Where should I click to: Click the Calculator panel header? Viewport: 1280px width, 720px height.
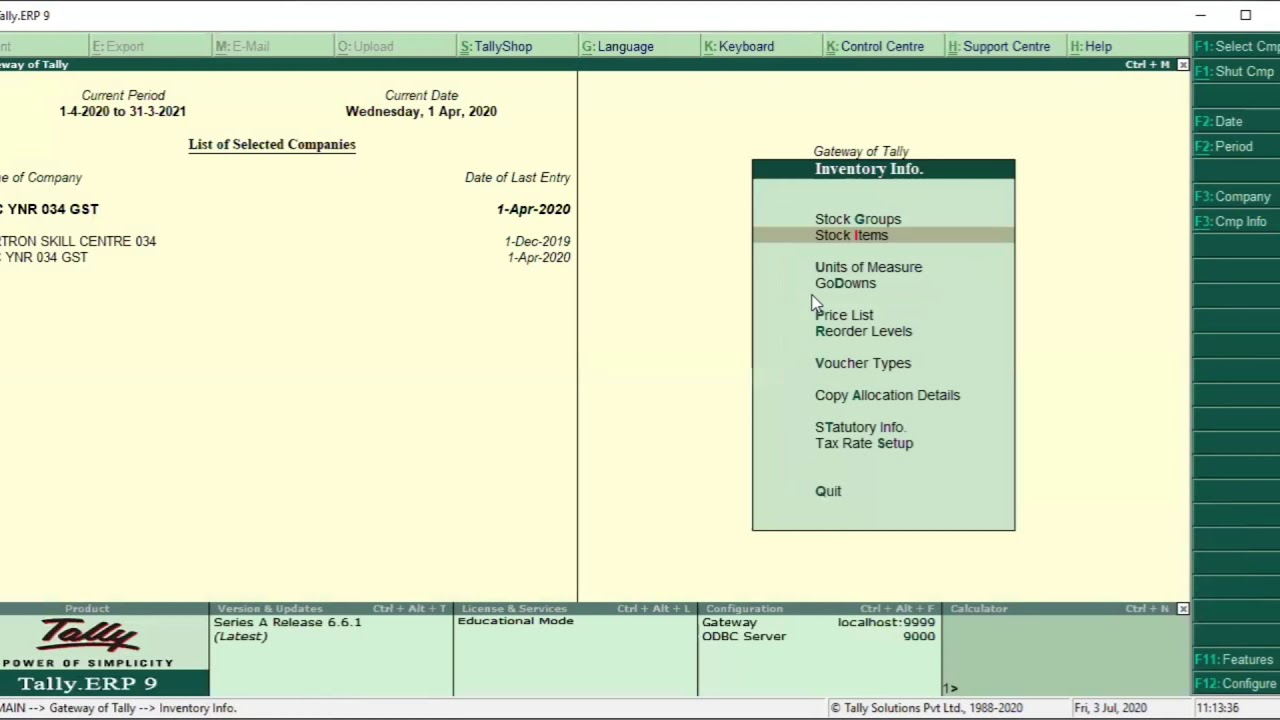click(1065, 609)
